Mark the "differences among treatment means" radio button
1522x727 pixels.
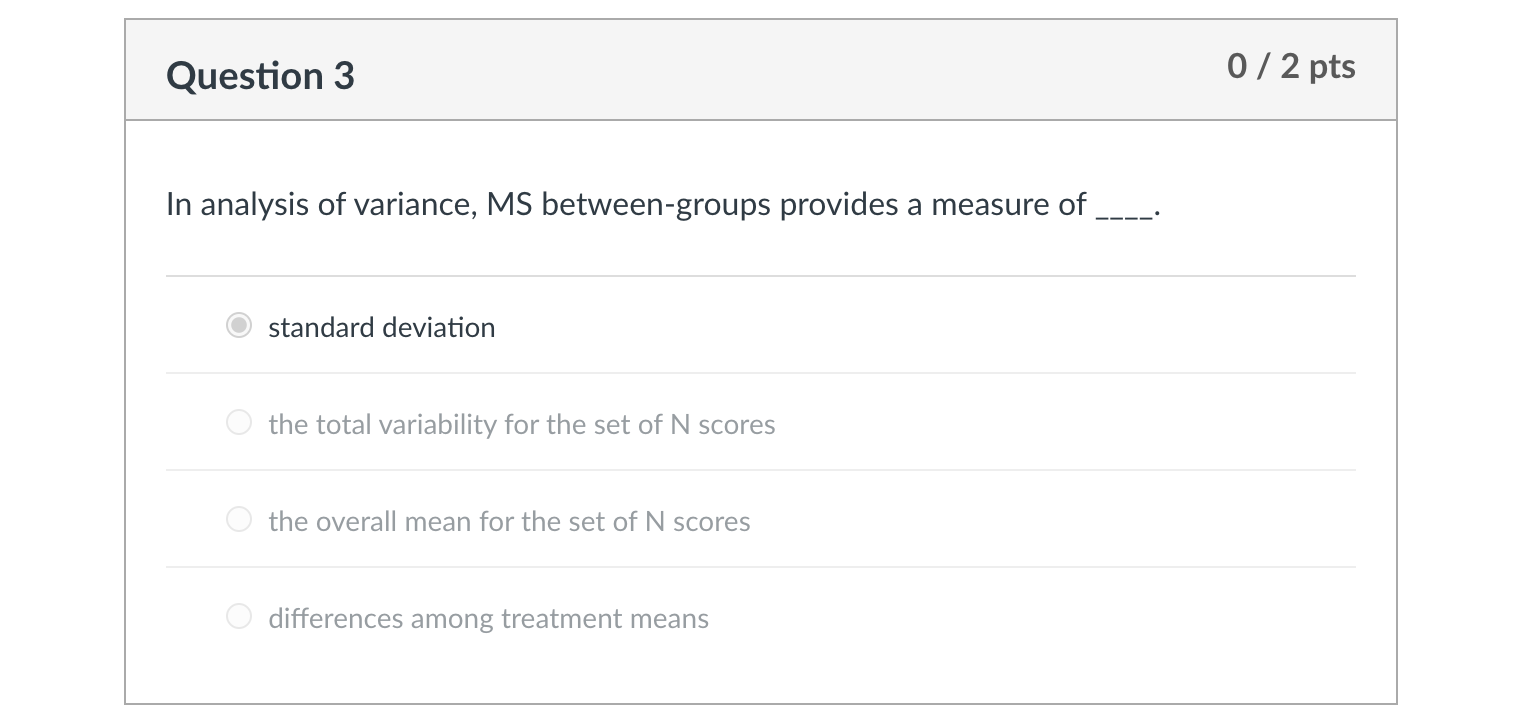pos(238,617)
